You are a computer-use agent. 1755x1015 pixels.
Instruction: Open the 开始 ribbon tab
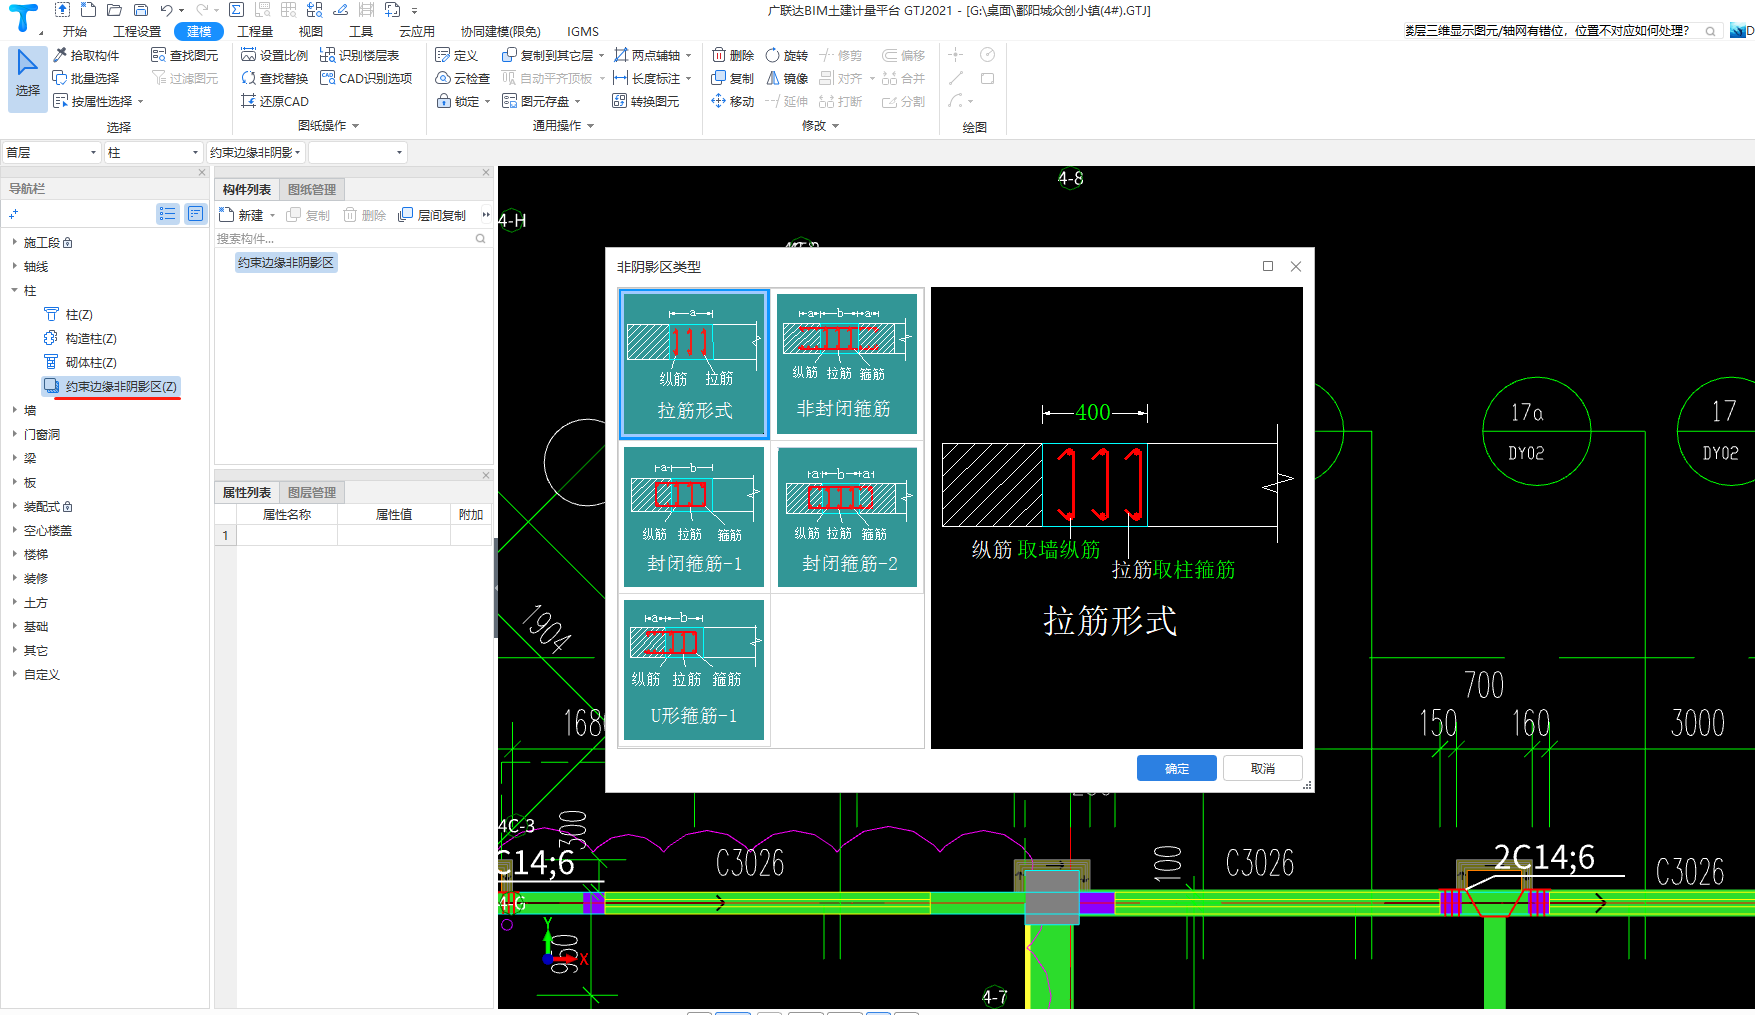(75, 31)
